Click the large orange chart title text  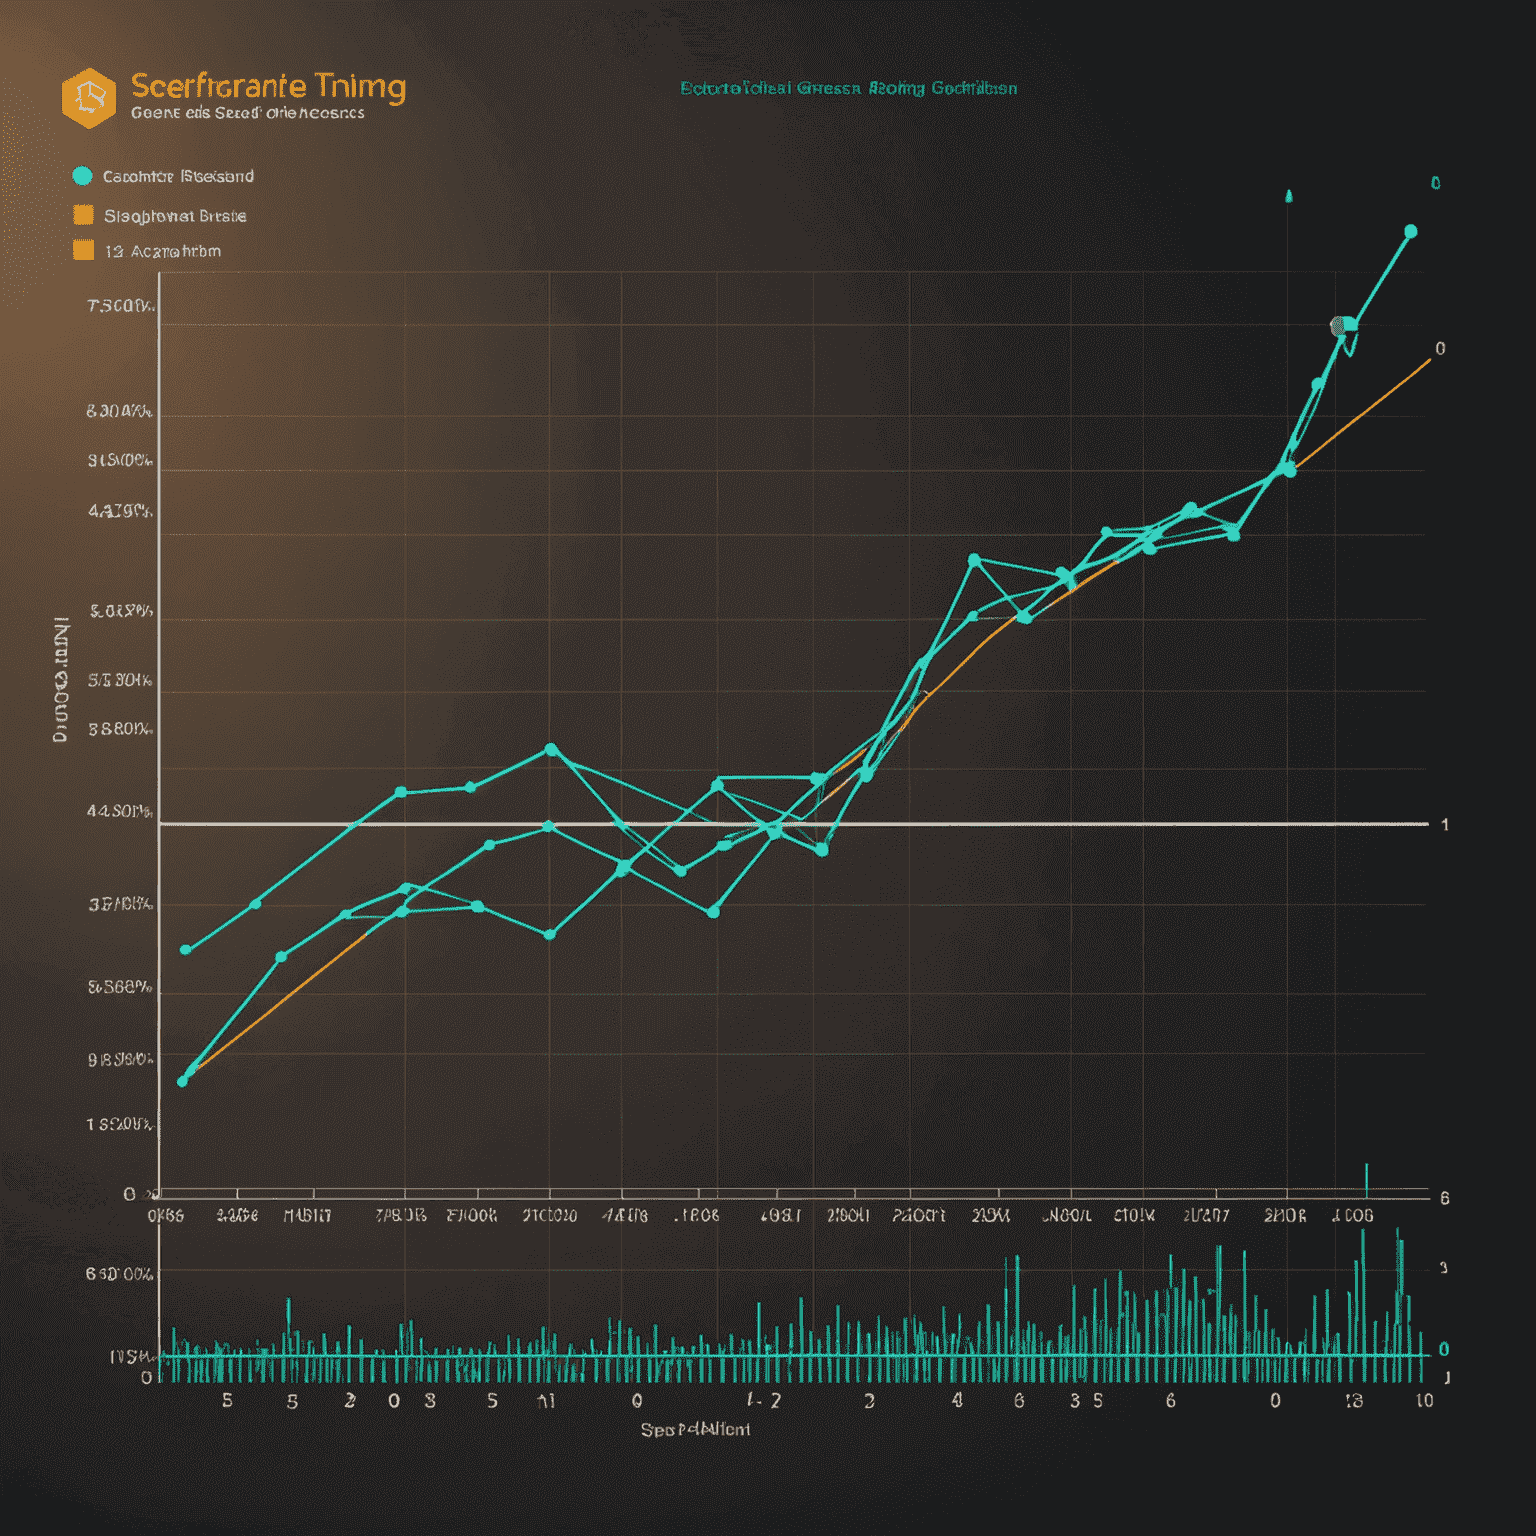(268, 86)
